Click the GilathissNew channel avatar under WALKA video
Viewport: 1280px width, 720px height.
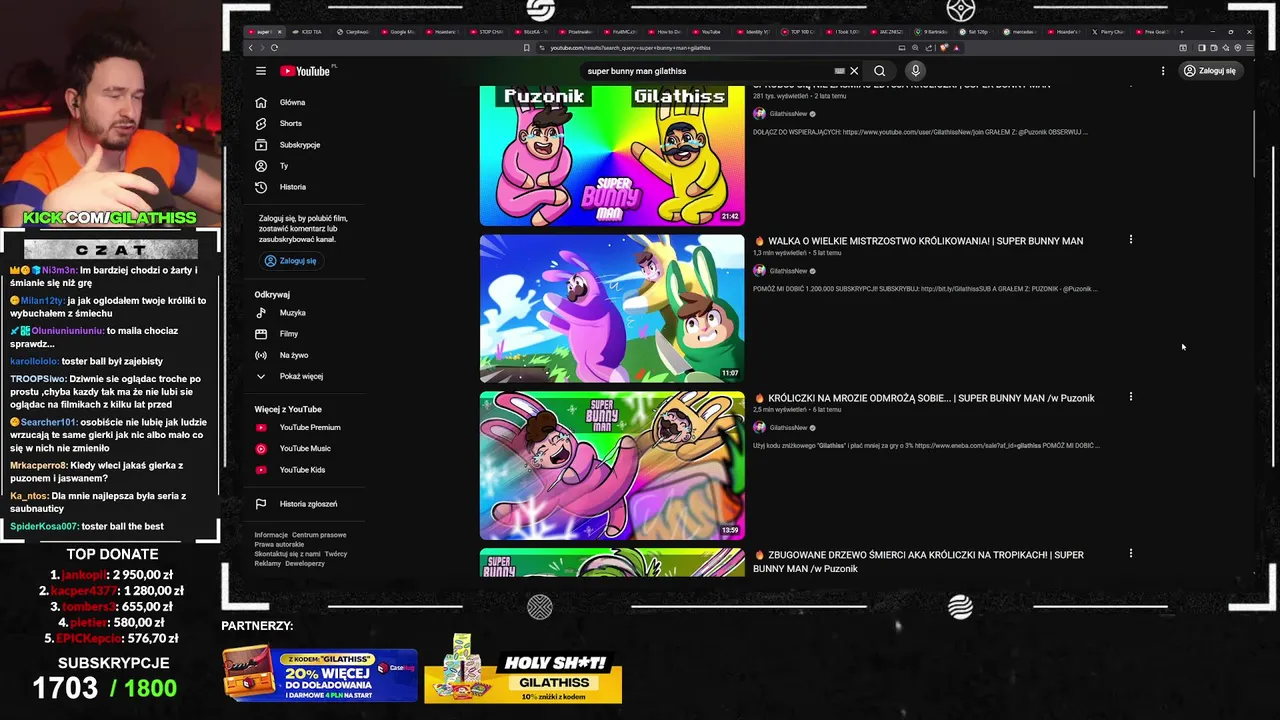(x=759, y=271)
